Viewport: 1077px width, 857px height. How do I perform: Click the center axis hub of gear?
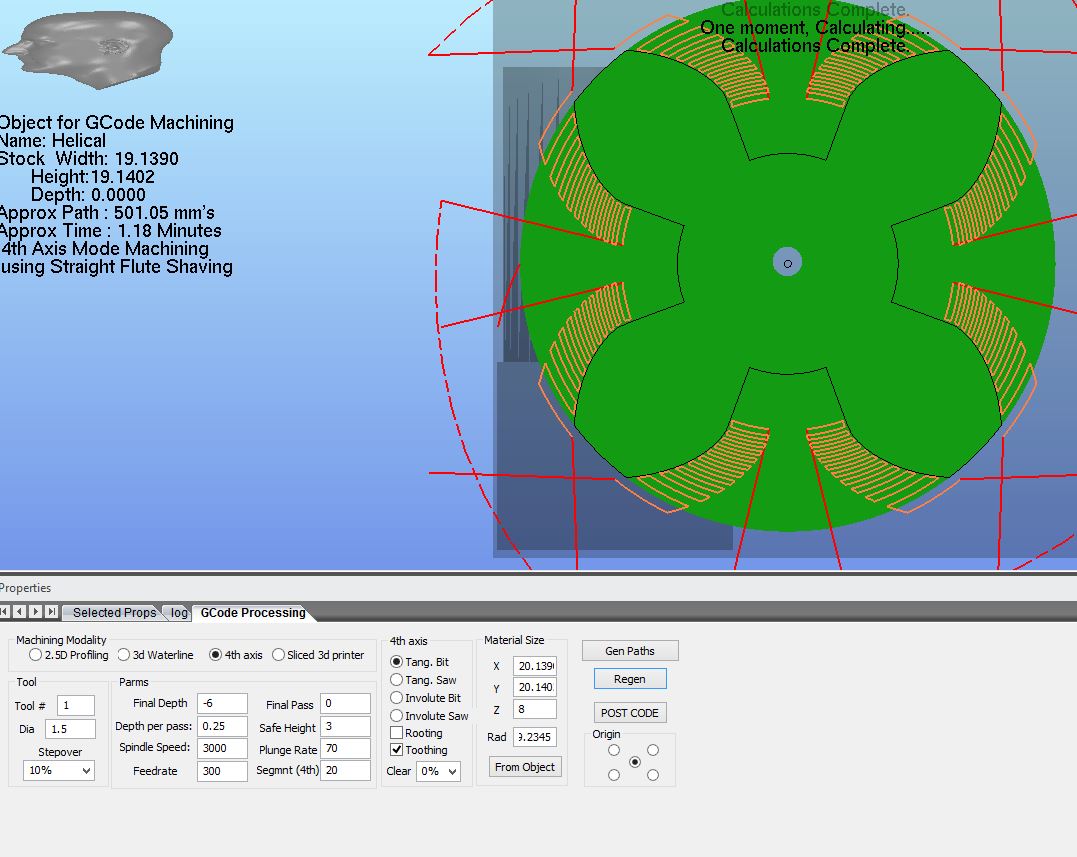pos(788,263)
